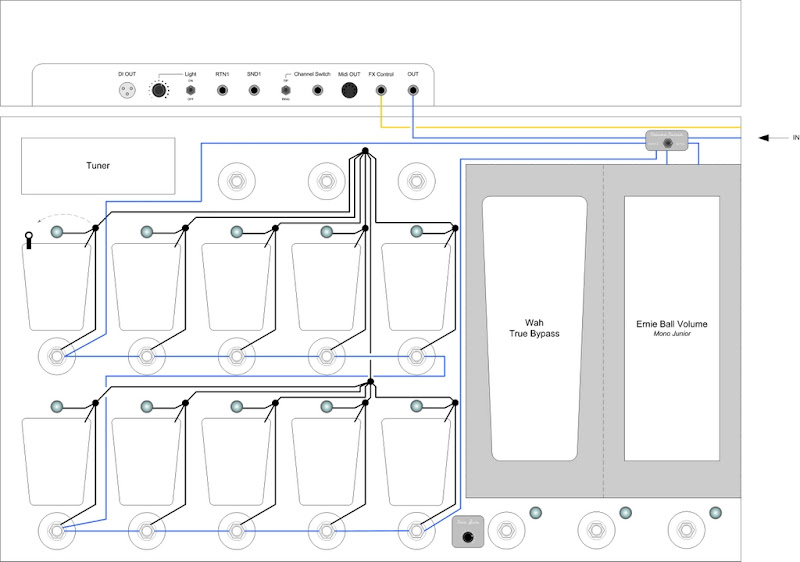
Task: Click the footswitch under the second lower-row pedal
Action: click(146, 531)
